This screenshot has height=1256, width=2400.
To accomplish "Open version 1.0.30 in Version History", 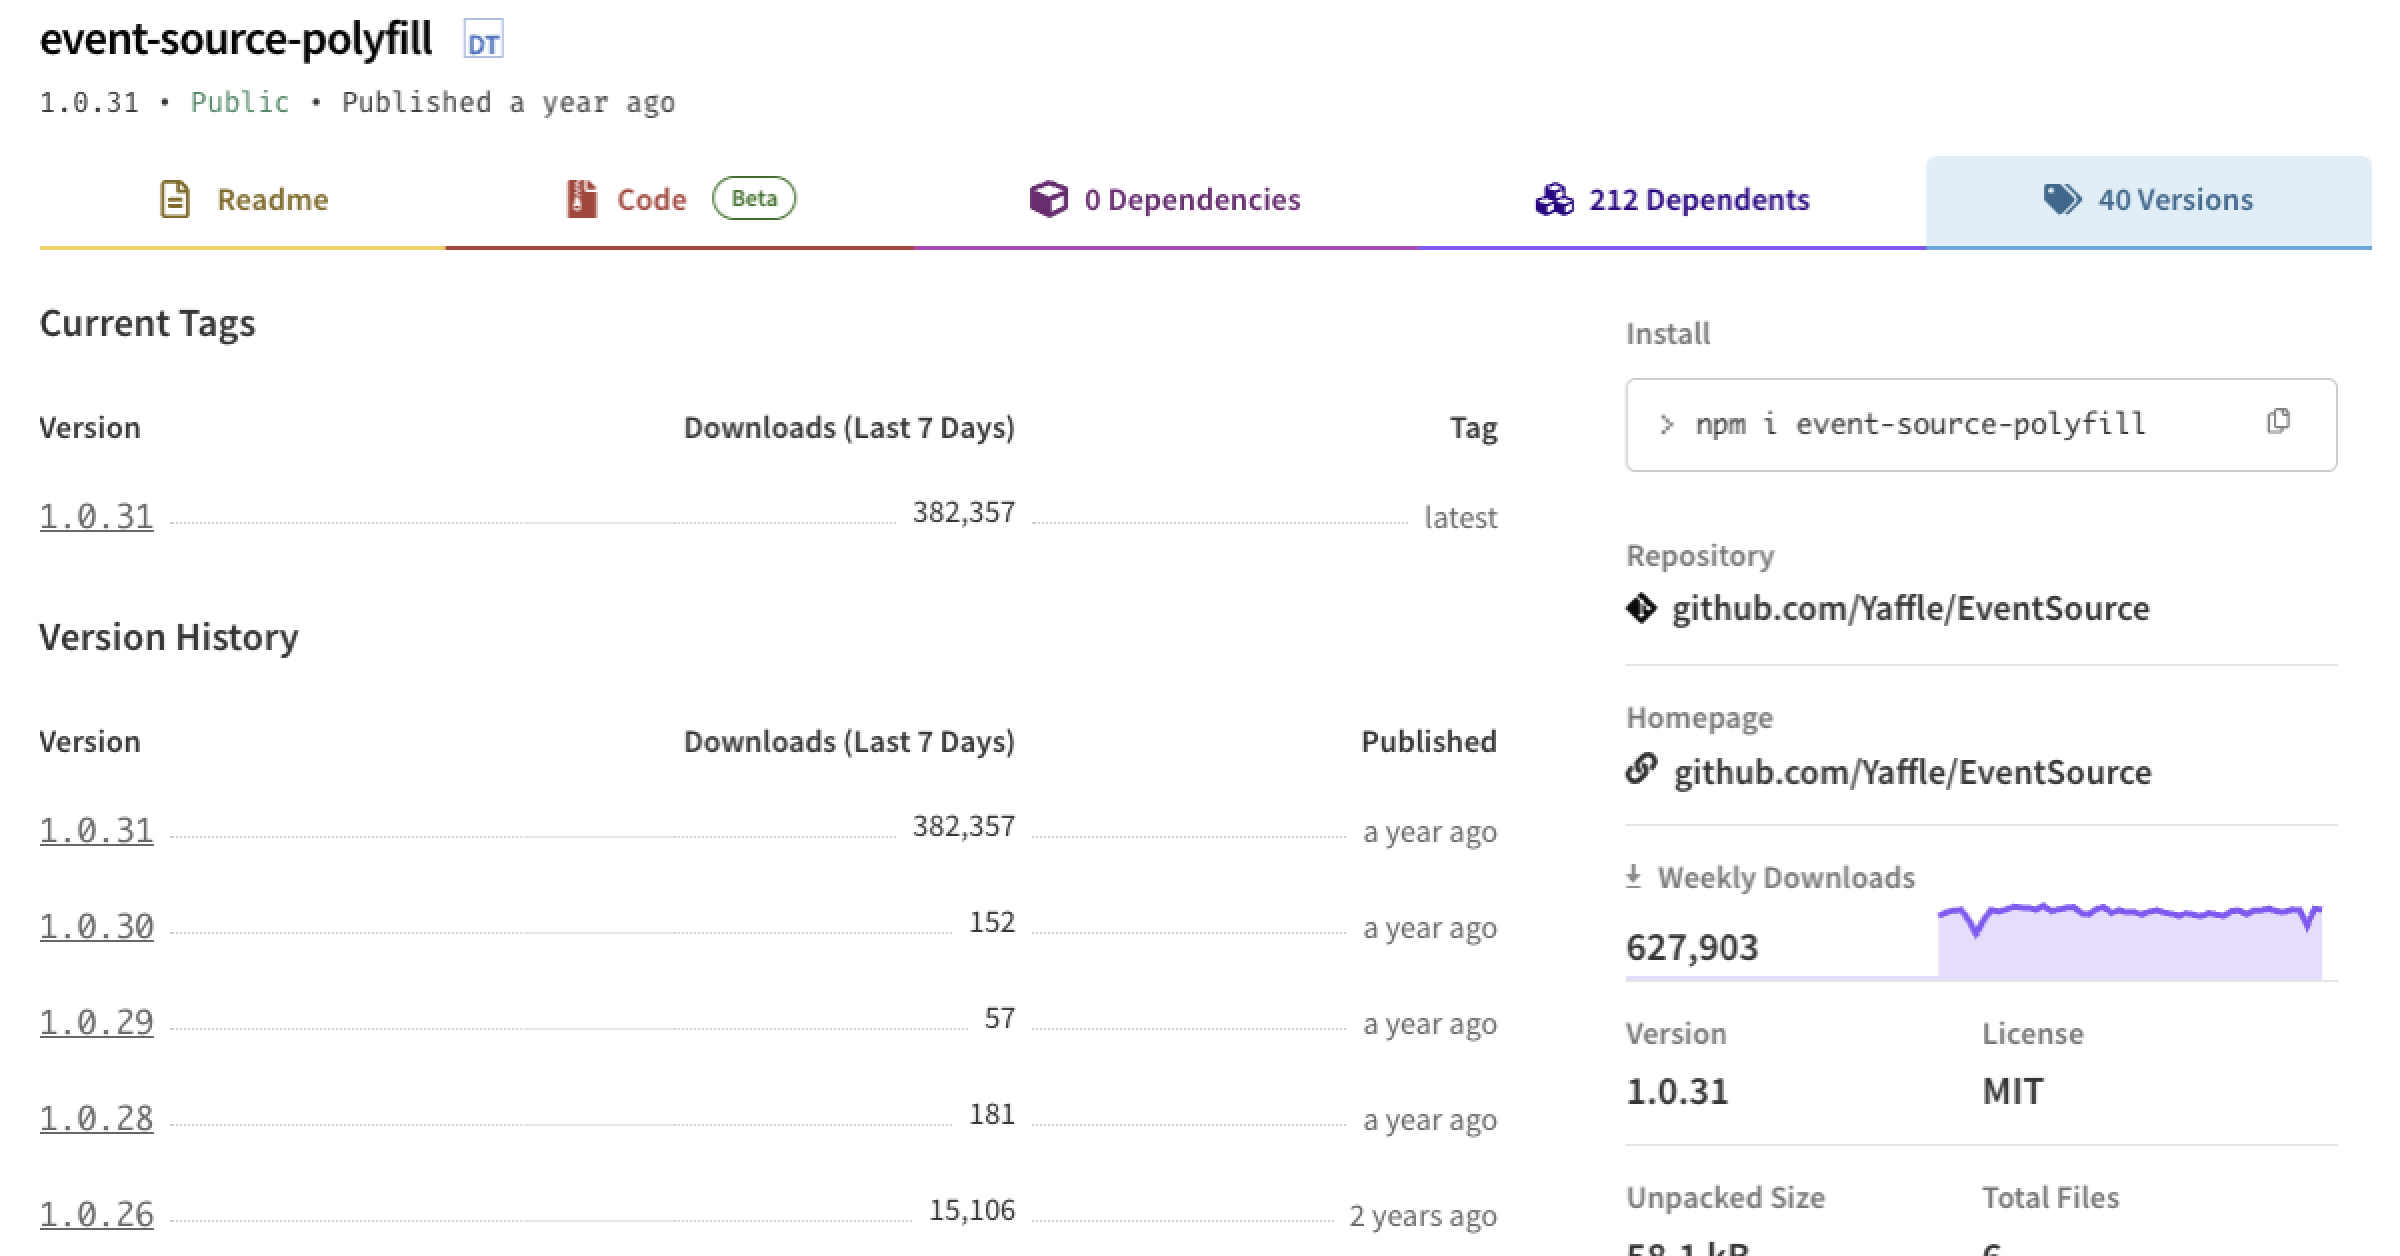I will tap(97, 927).
